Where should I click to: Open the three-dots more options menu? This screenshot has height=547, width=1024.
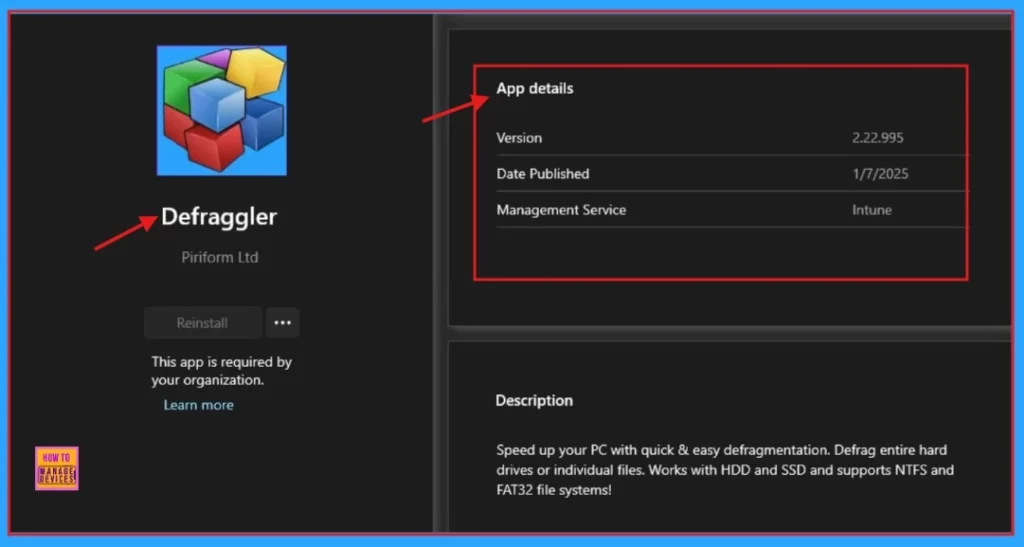(x=283, y=322)
